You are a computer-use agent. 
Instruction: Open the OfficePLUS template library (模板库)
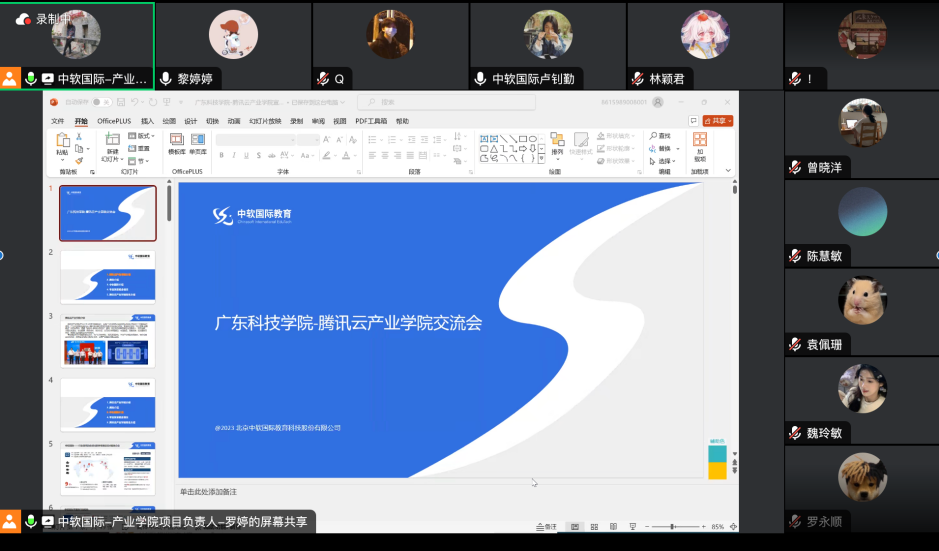click(x=177, y=144)
